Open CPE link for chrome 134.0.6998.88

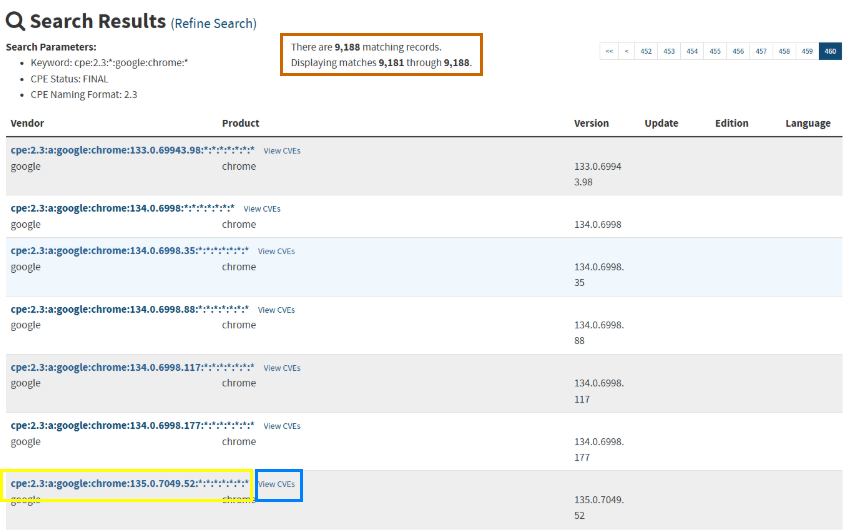(129, 309)
